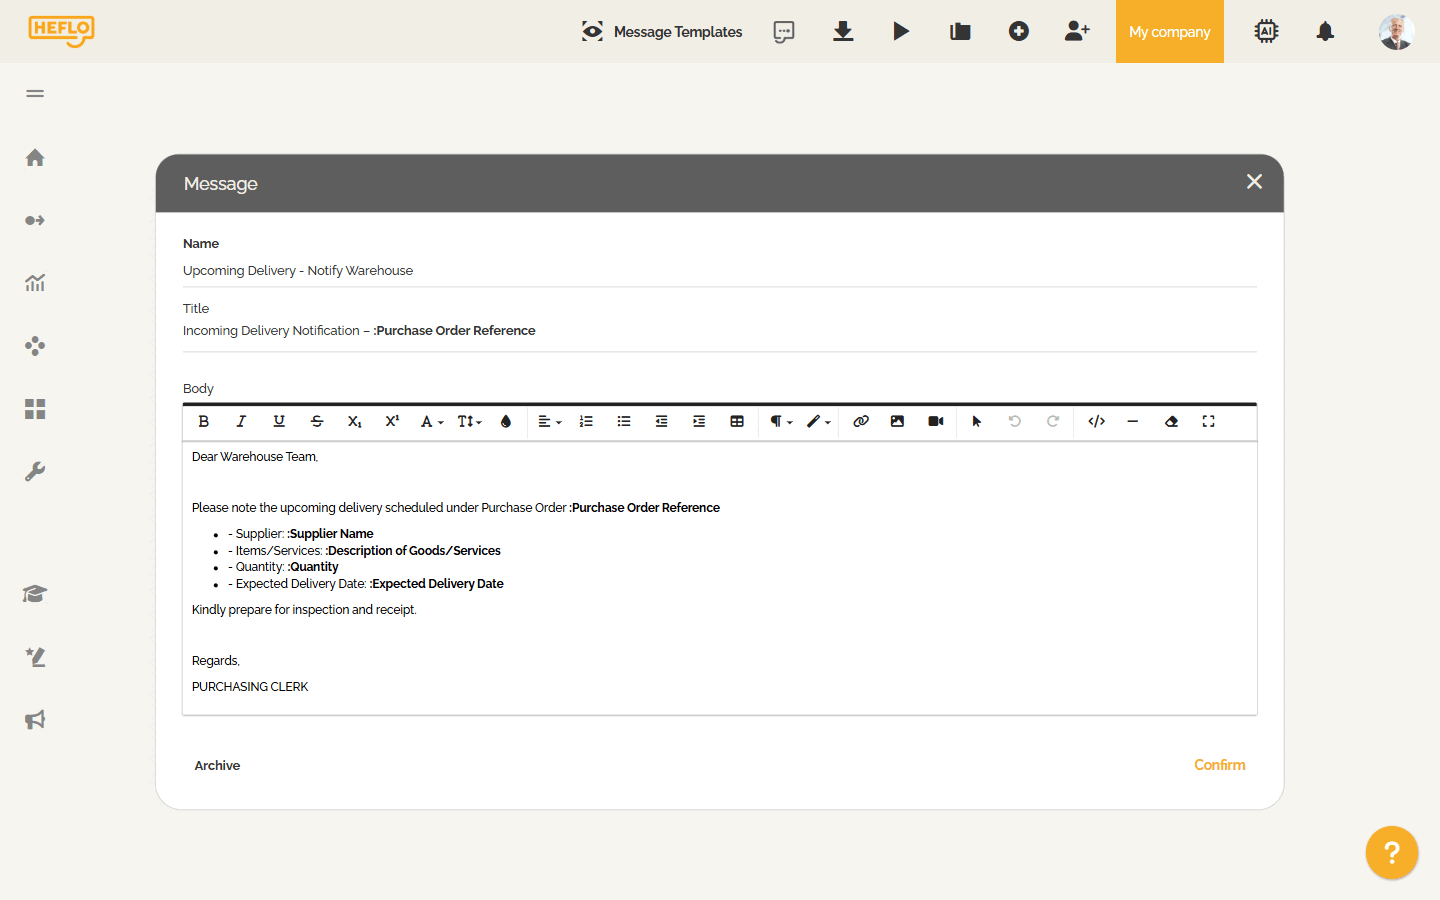Open the paragraph format dropdown
This screenshot has width=1440, height=900.
click(781, 422)
